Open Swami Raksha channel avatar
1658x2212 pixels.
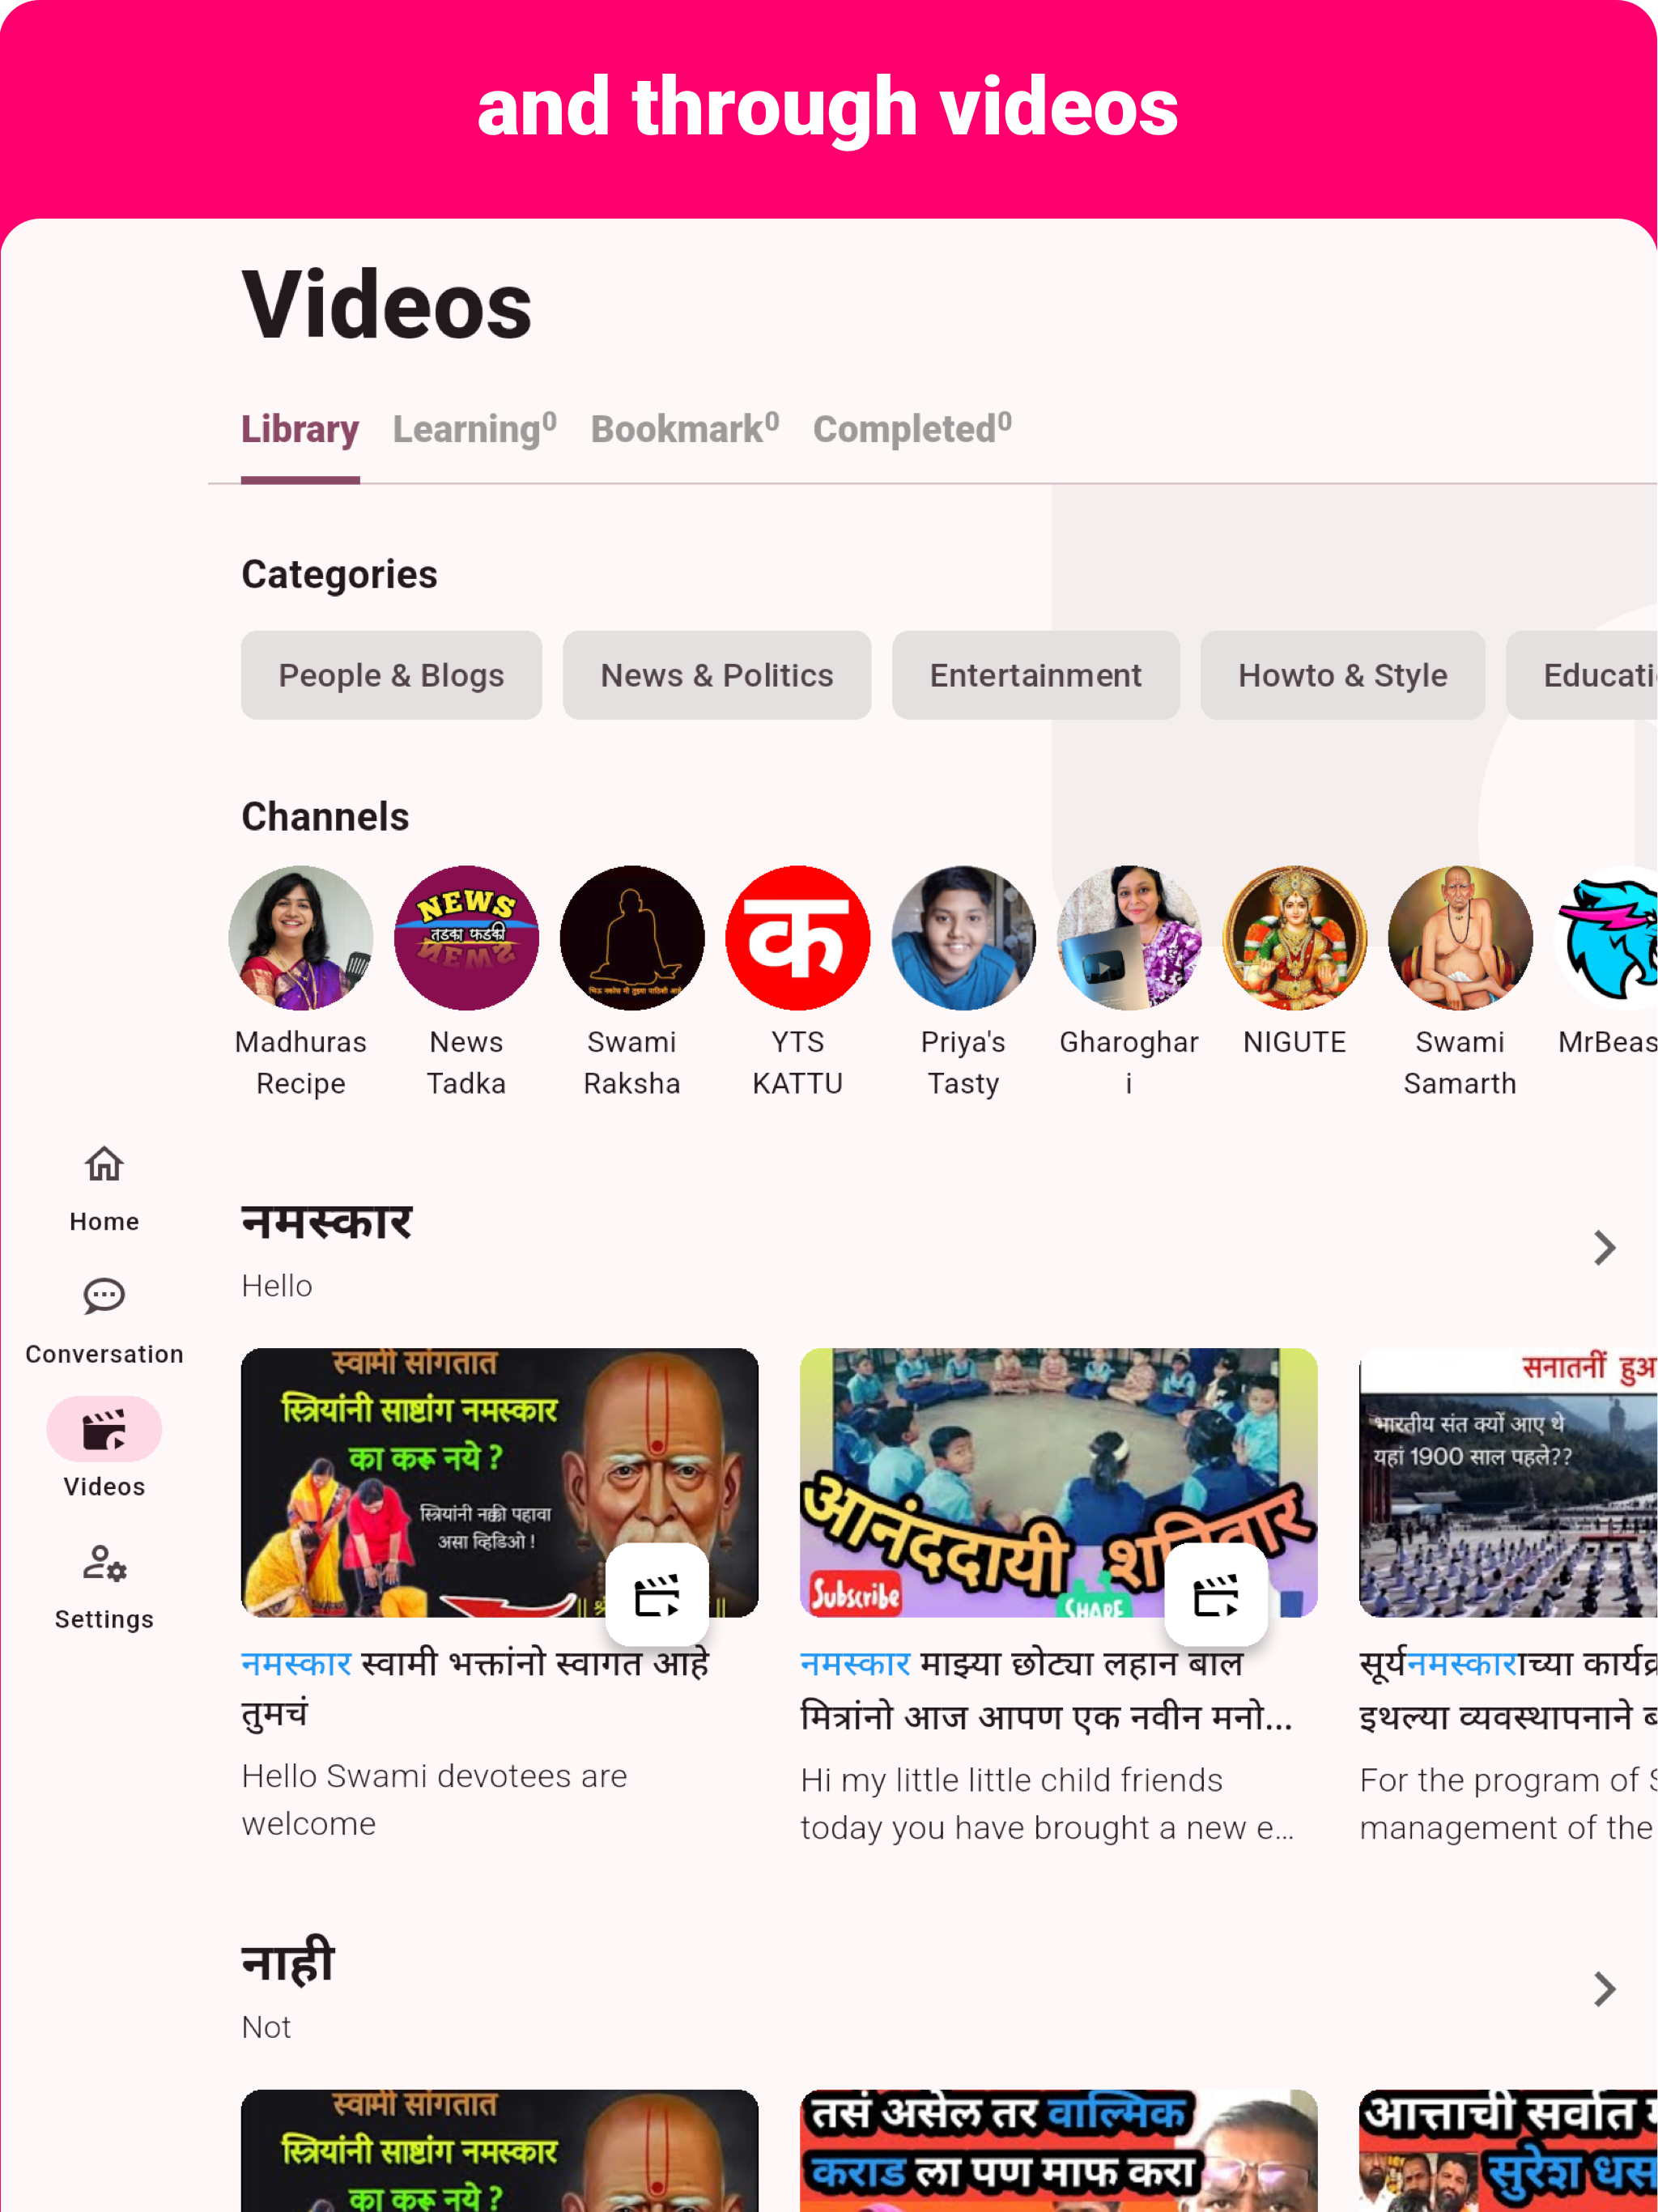[632, 938]
